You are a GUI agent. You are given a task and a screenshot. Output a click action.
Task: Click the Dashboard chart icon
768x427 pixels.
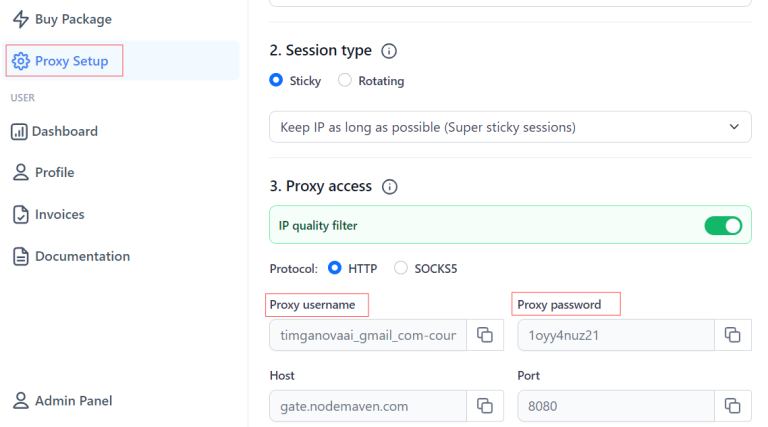coord(20,131)
